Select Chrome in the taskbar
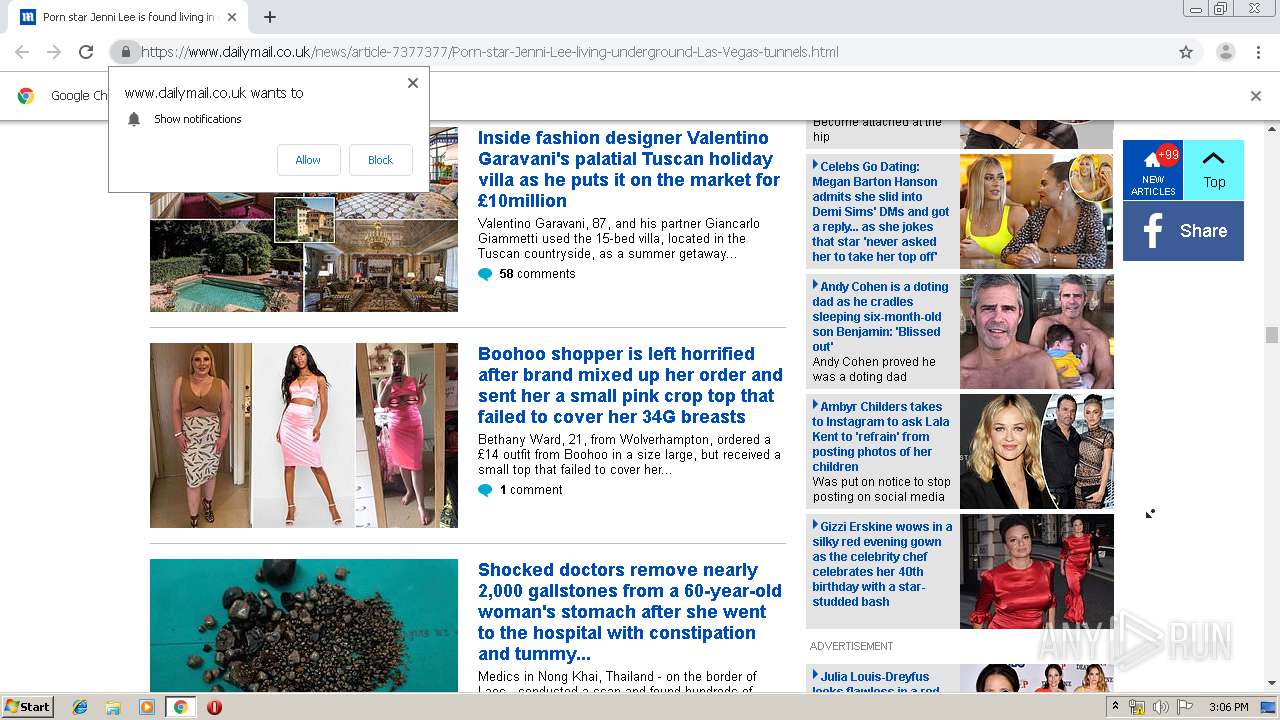The width and height of the screenshot is (1280, 720). tap(180, 707)
